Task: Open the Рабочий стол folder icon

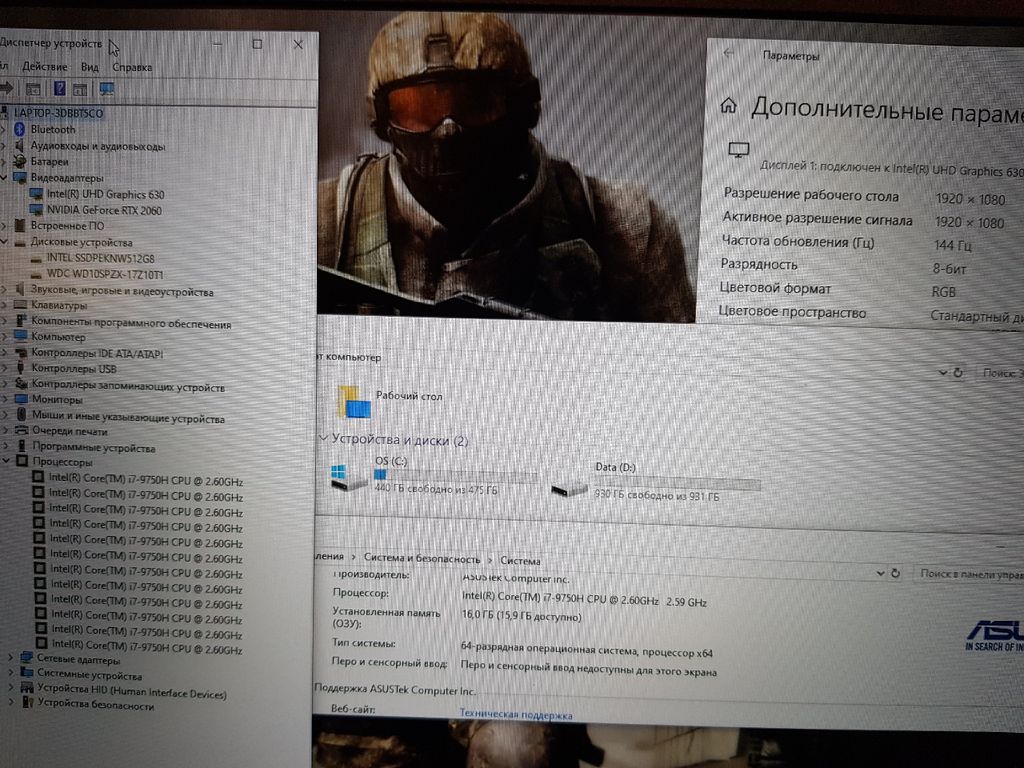Action: [354, 400]
